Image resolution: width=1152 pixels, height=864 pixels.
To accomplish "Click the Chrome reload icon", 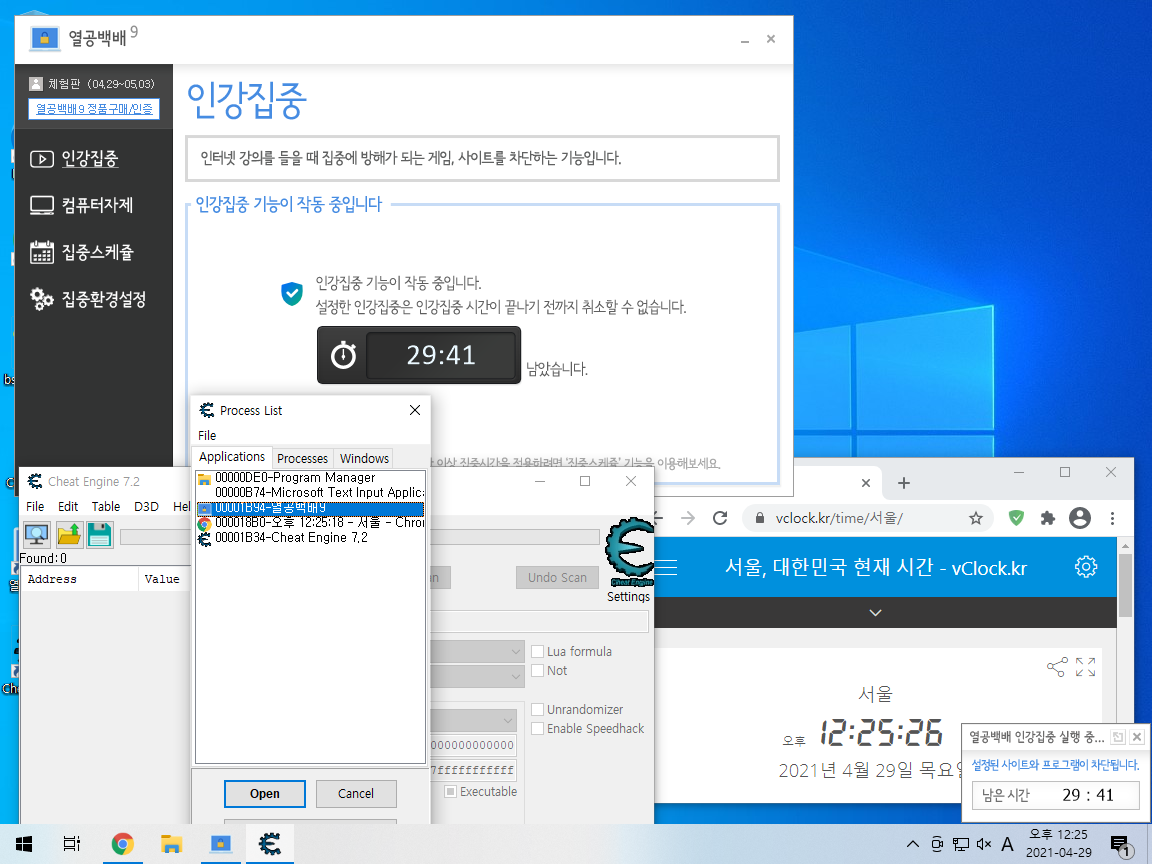I will (x=720, y=518).
